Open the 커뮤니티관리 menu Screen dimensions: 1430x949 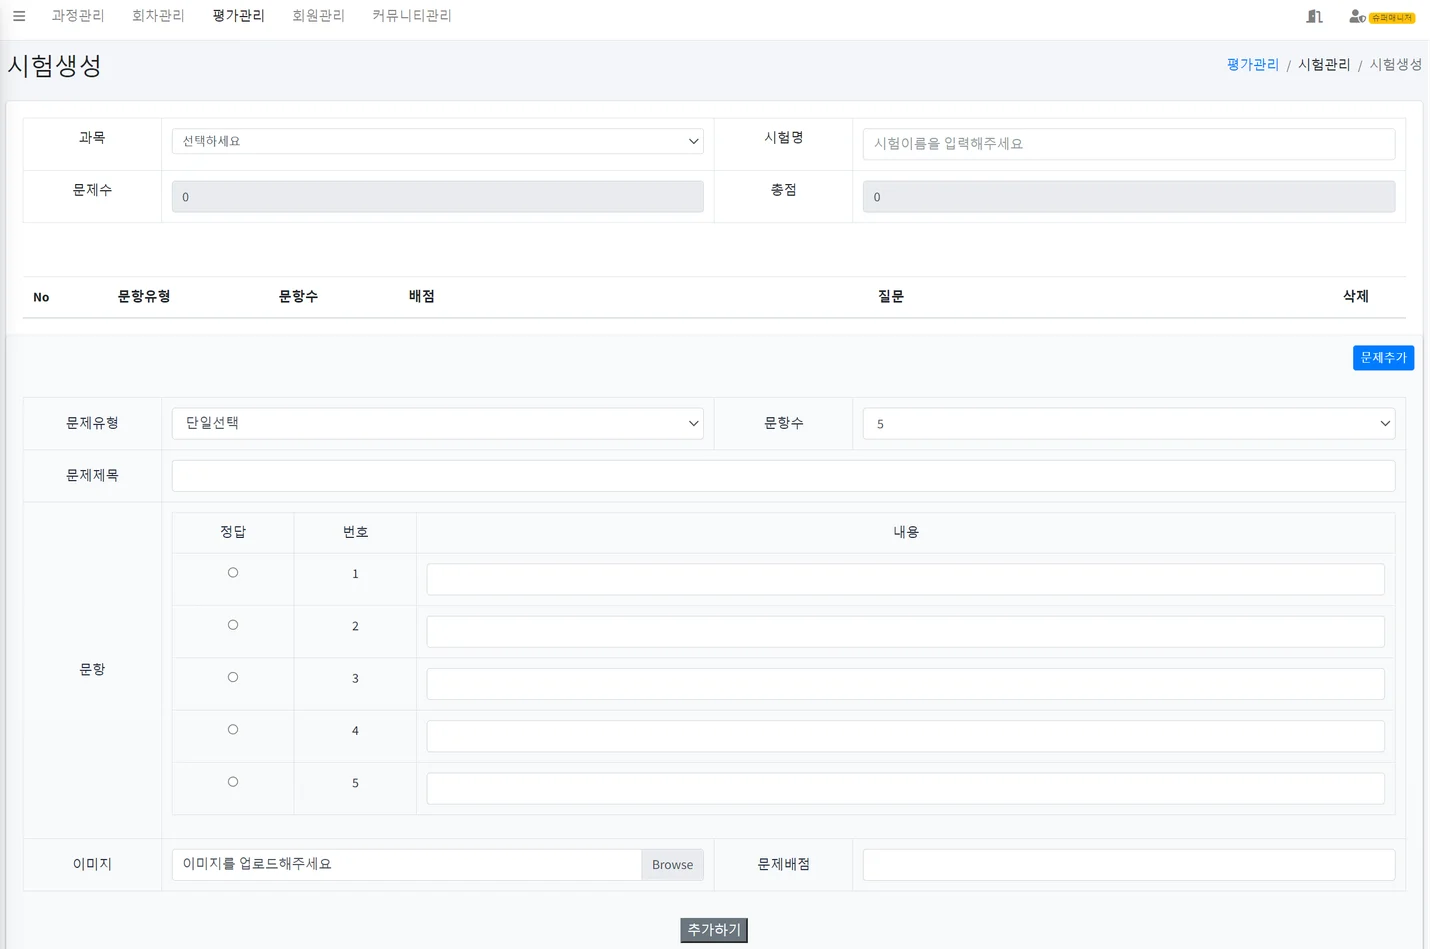click(x=412, y=16)
